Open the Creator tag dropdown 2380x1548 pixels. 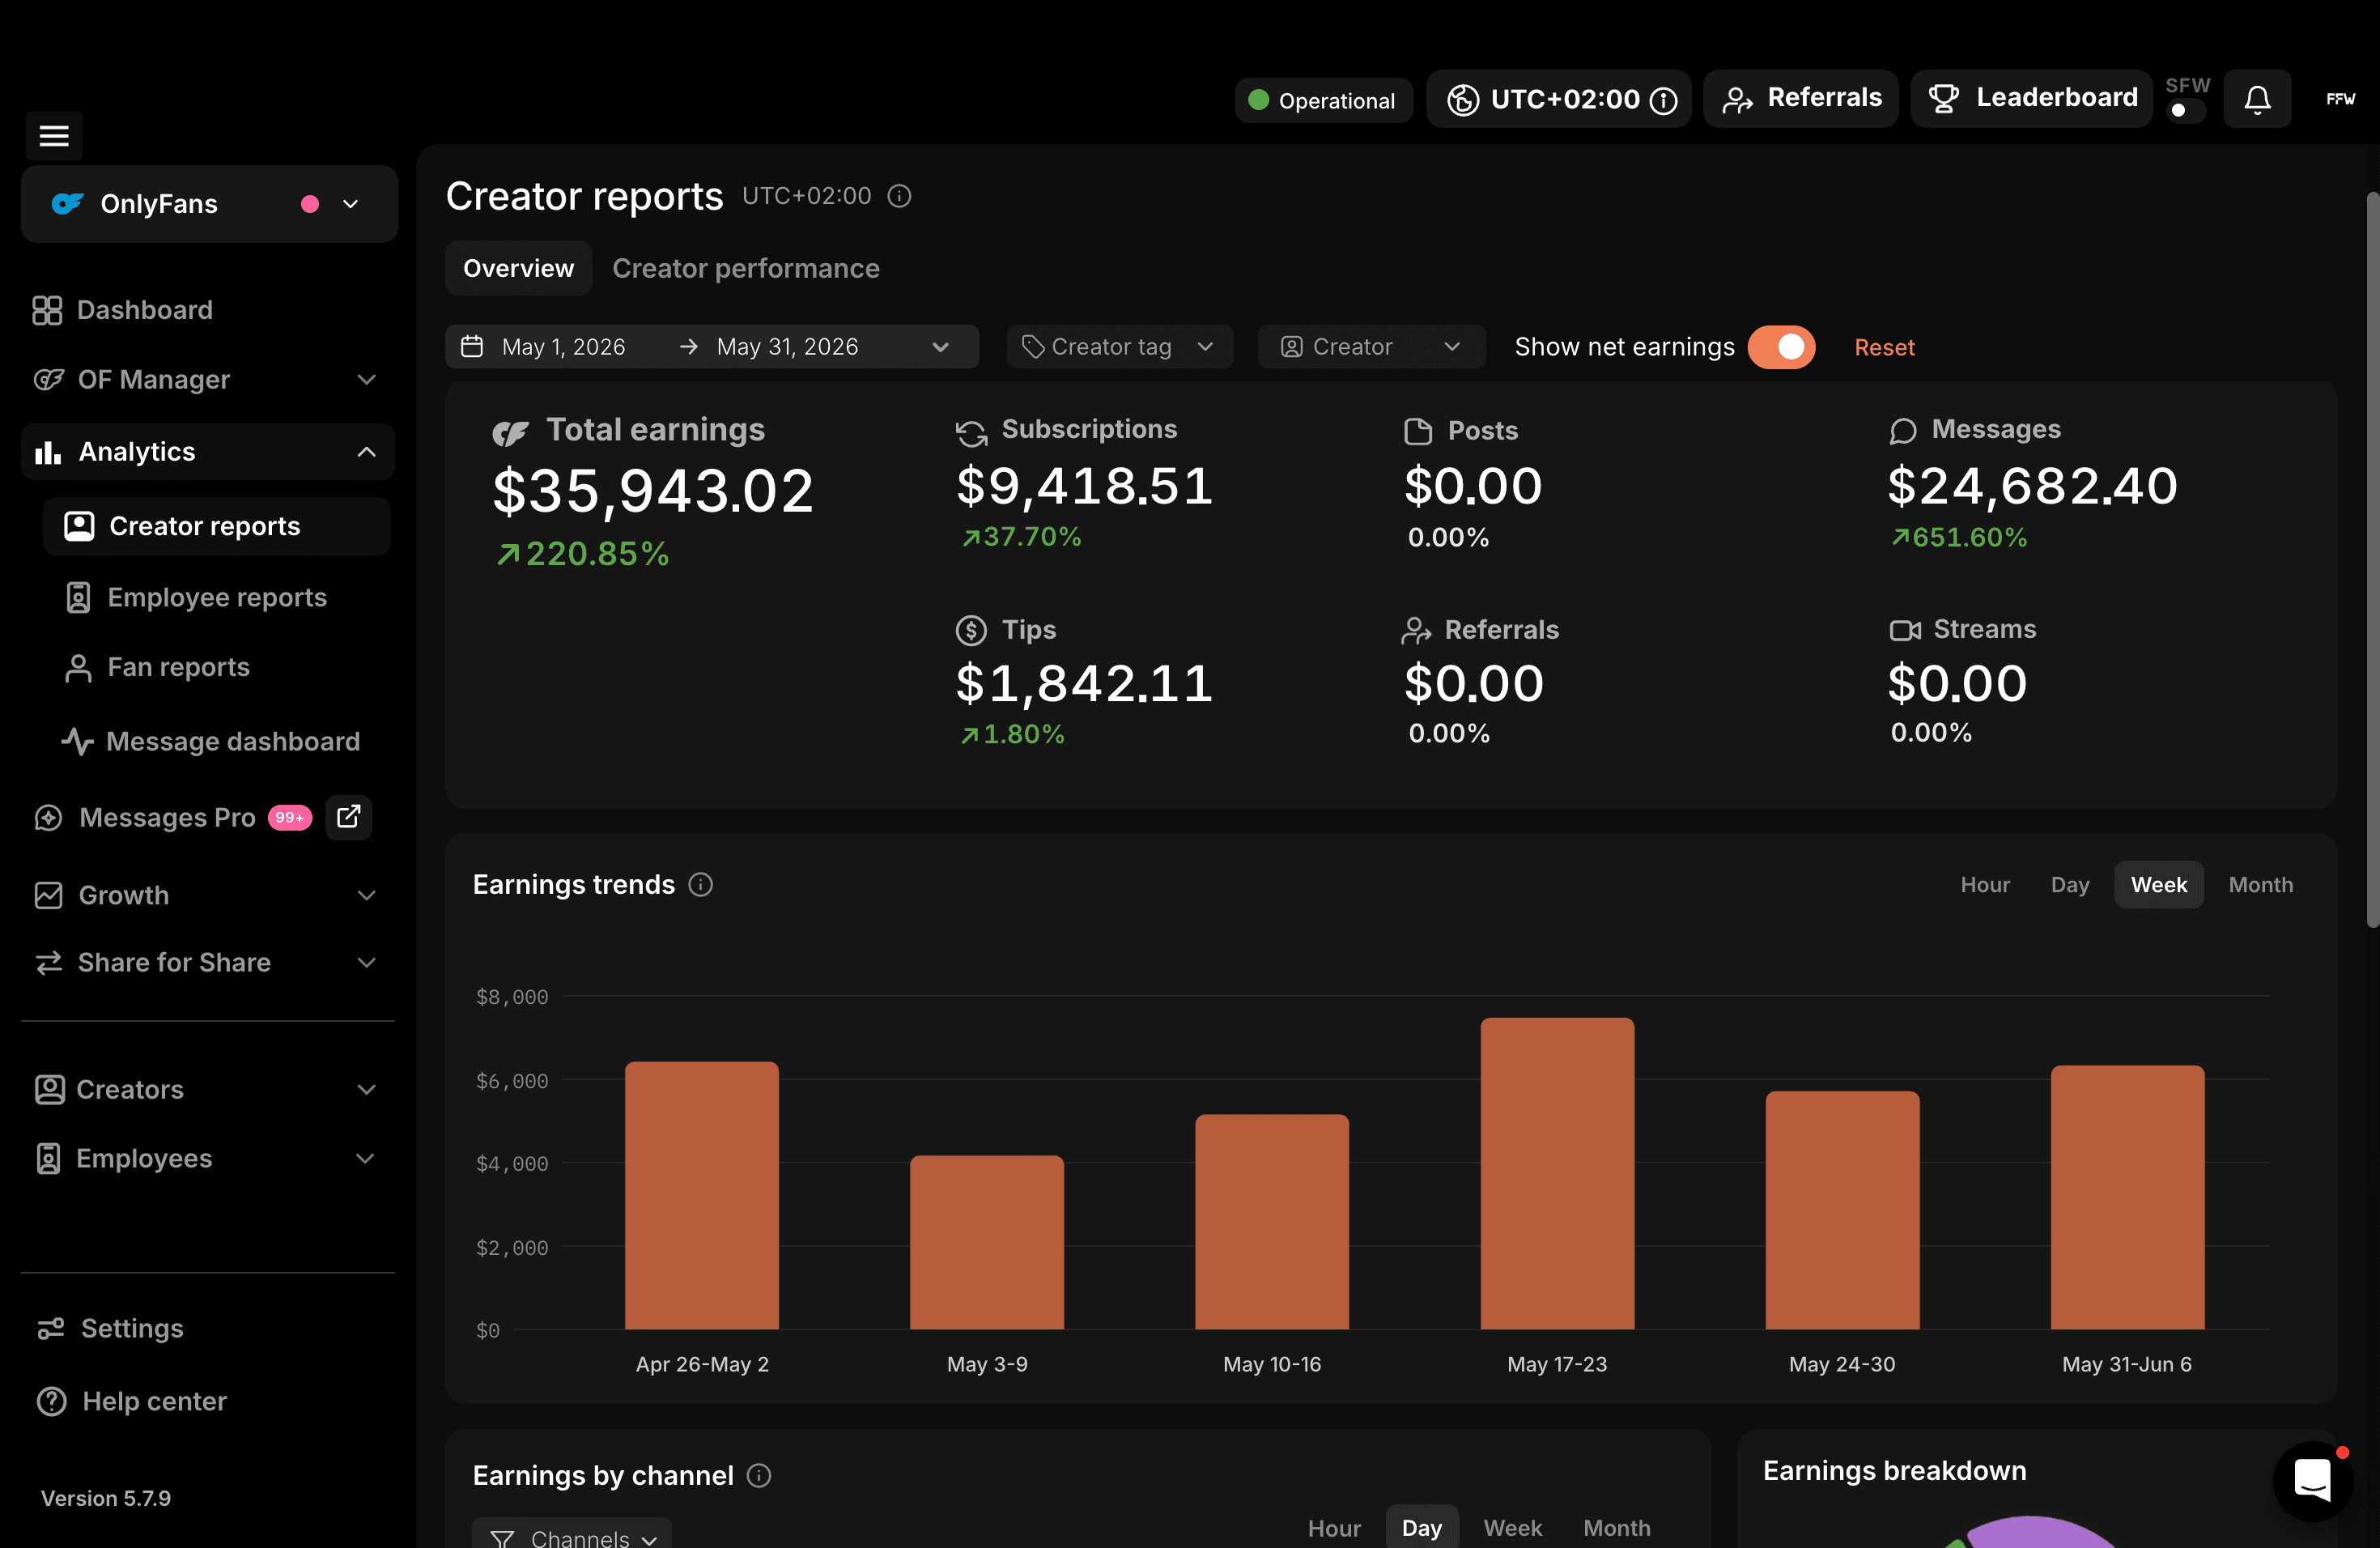[x=1119, y=347]
